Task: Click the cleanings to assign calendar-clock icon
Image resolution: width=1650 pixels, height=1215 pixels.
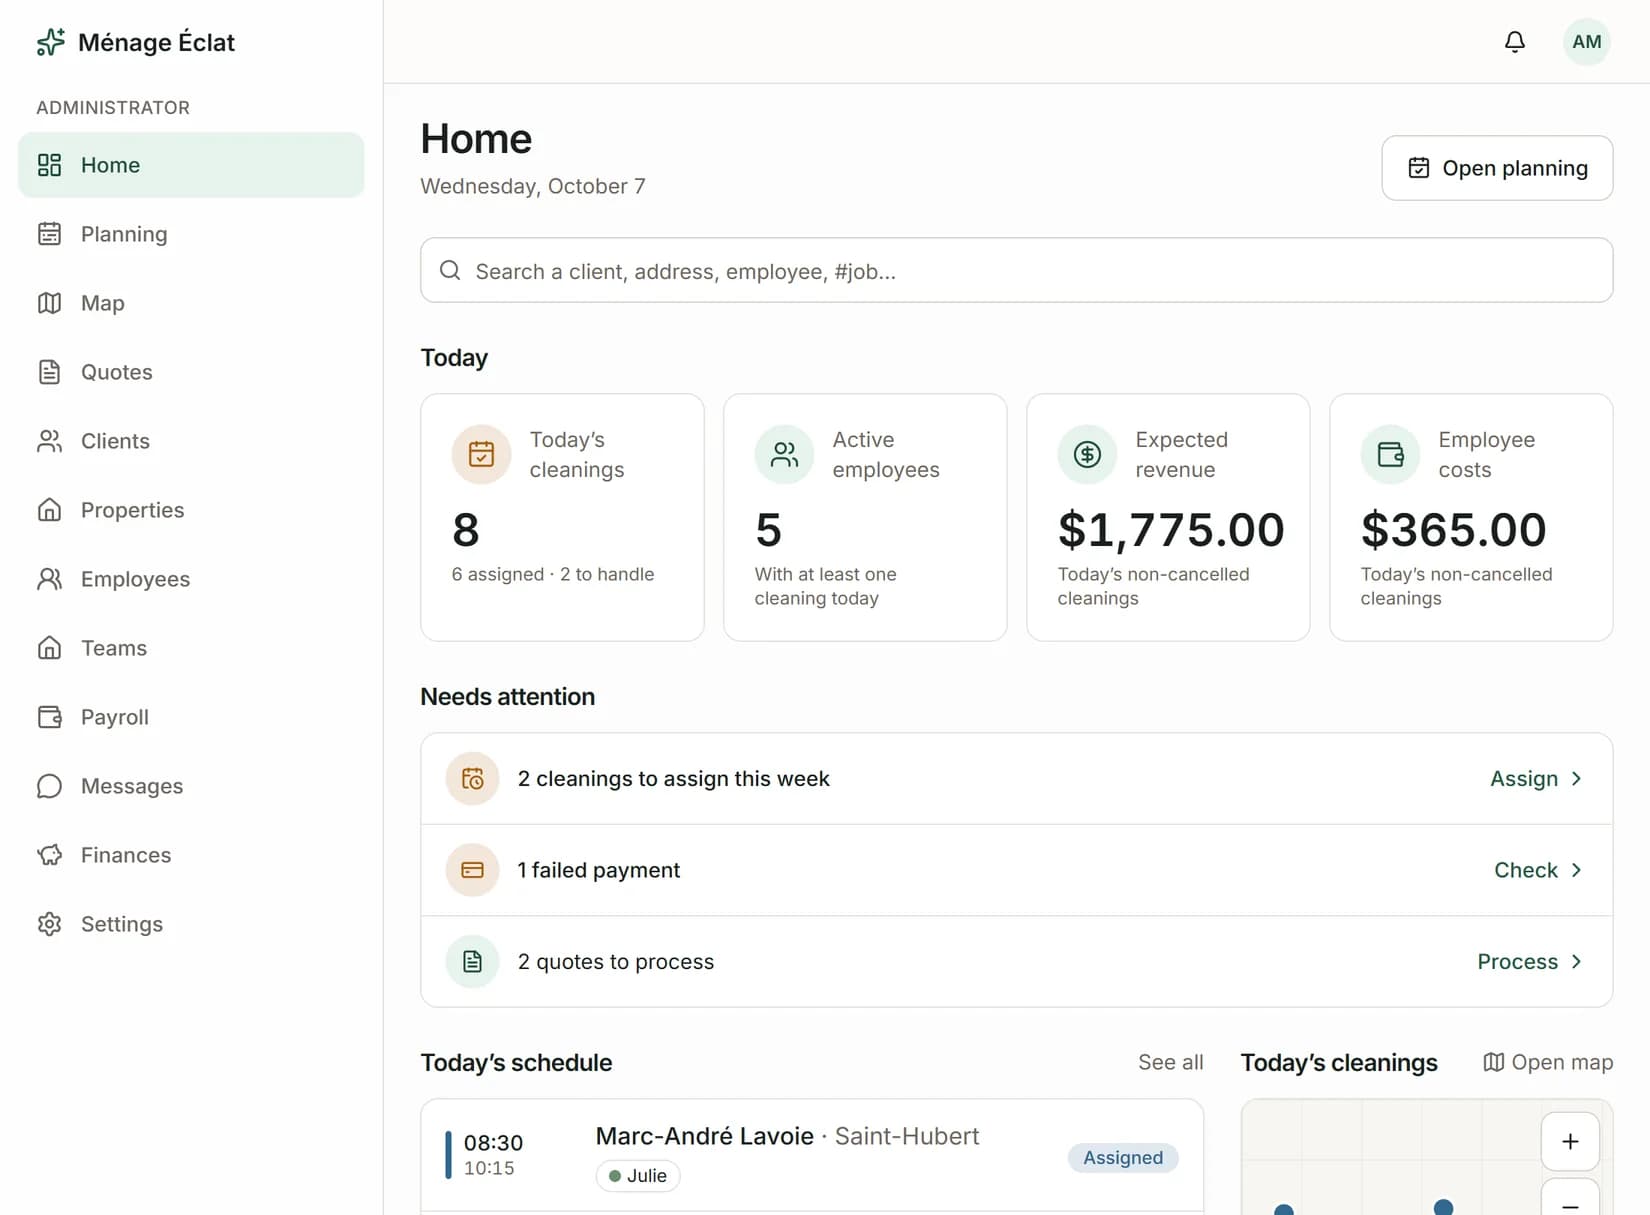Action: (472, 779)
